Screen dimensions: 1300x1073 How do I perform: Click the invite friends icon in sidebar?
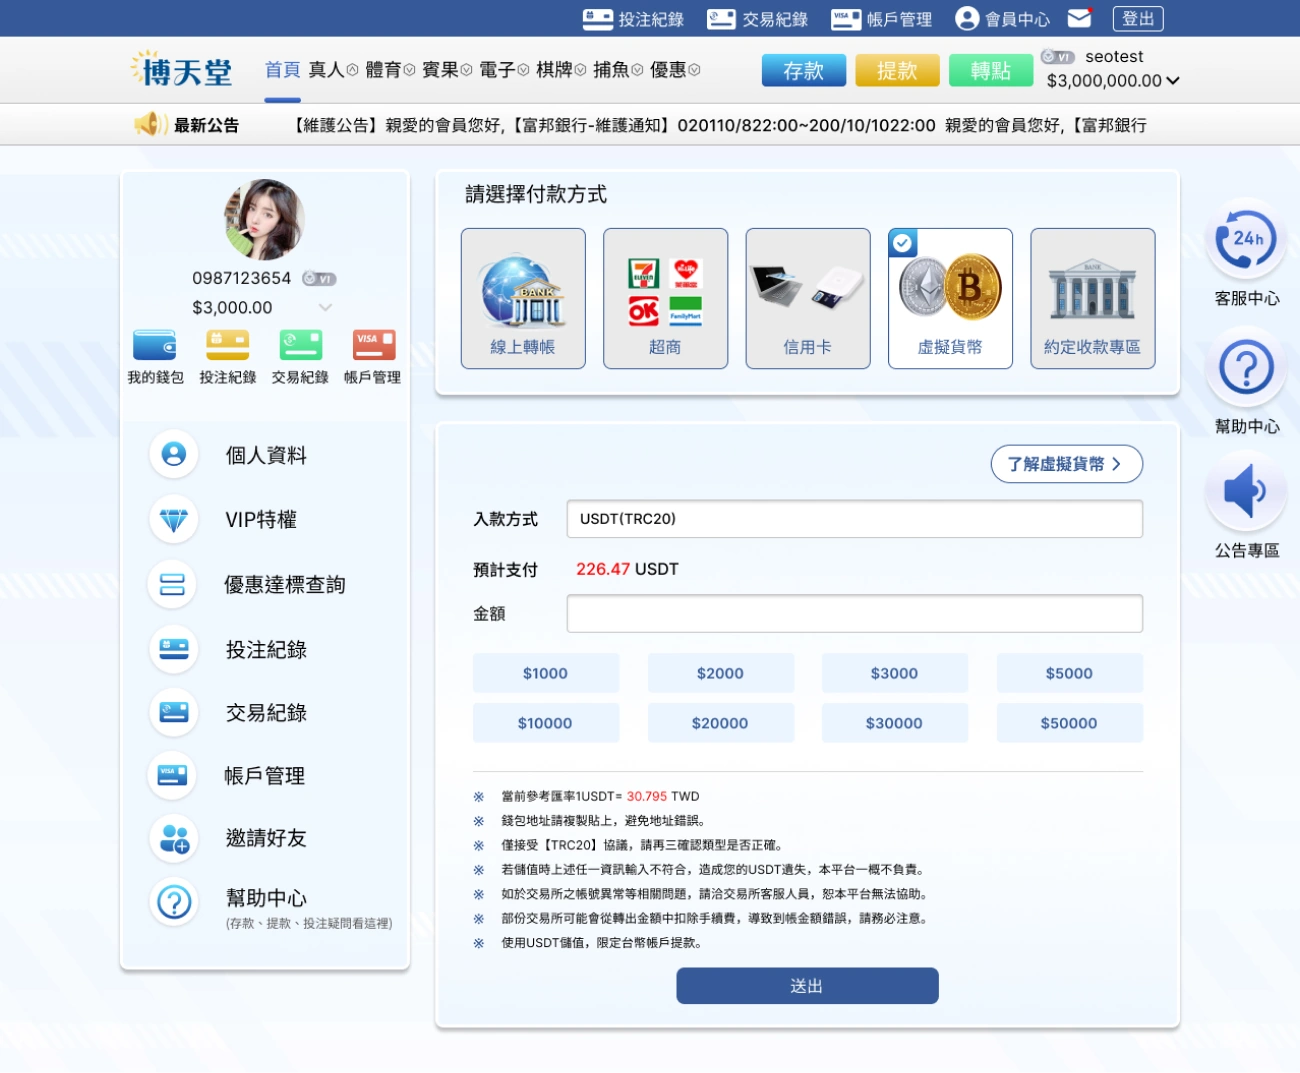point(174,838)
